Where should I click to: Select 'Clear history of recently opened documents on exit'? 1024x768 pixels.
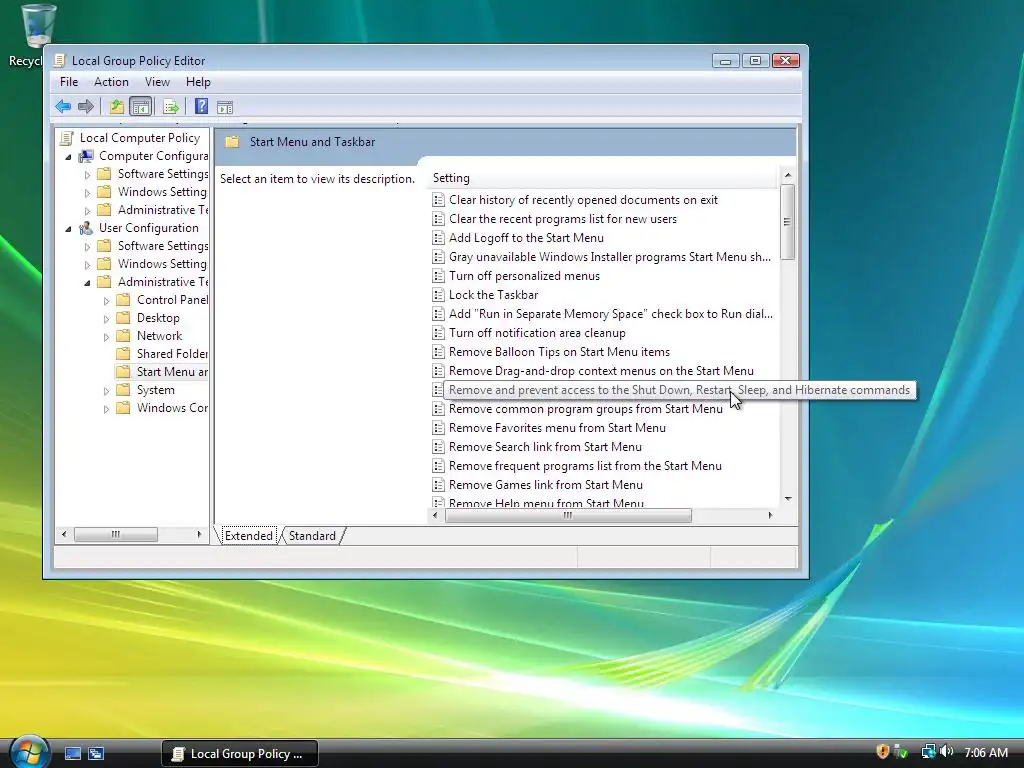(x=583, y=200)
